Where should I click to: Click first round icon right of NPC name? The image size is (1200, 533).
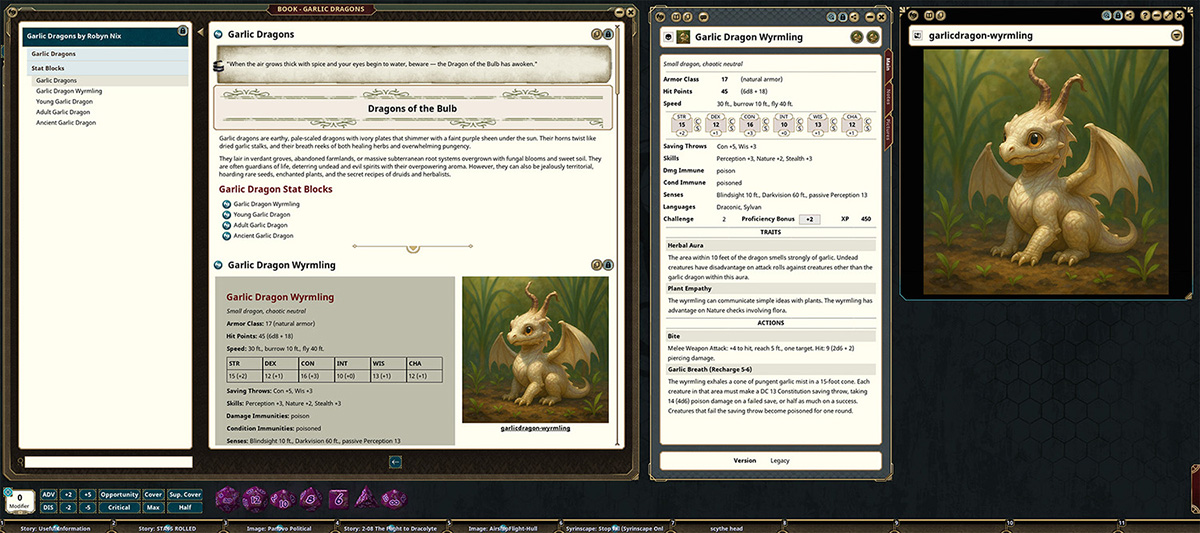pos(857,37)
